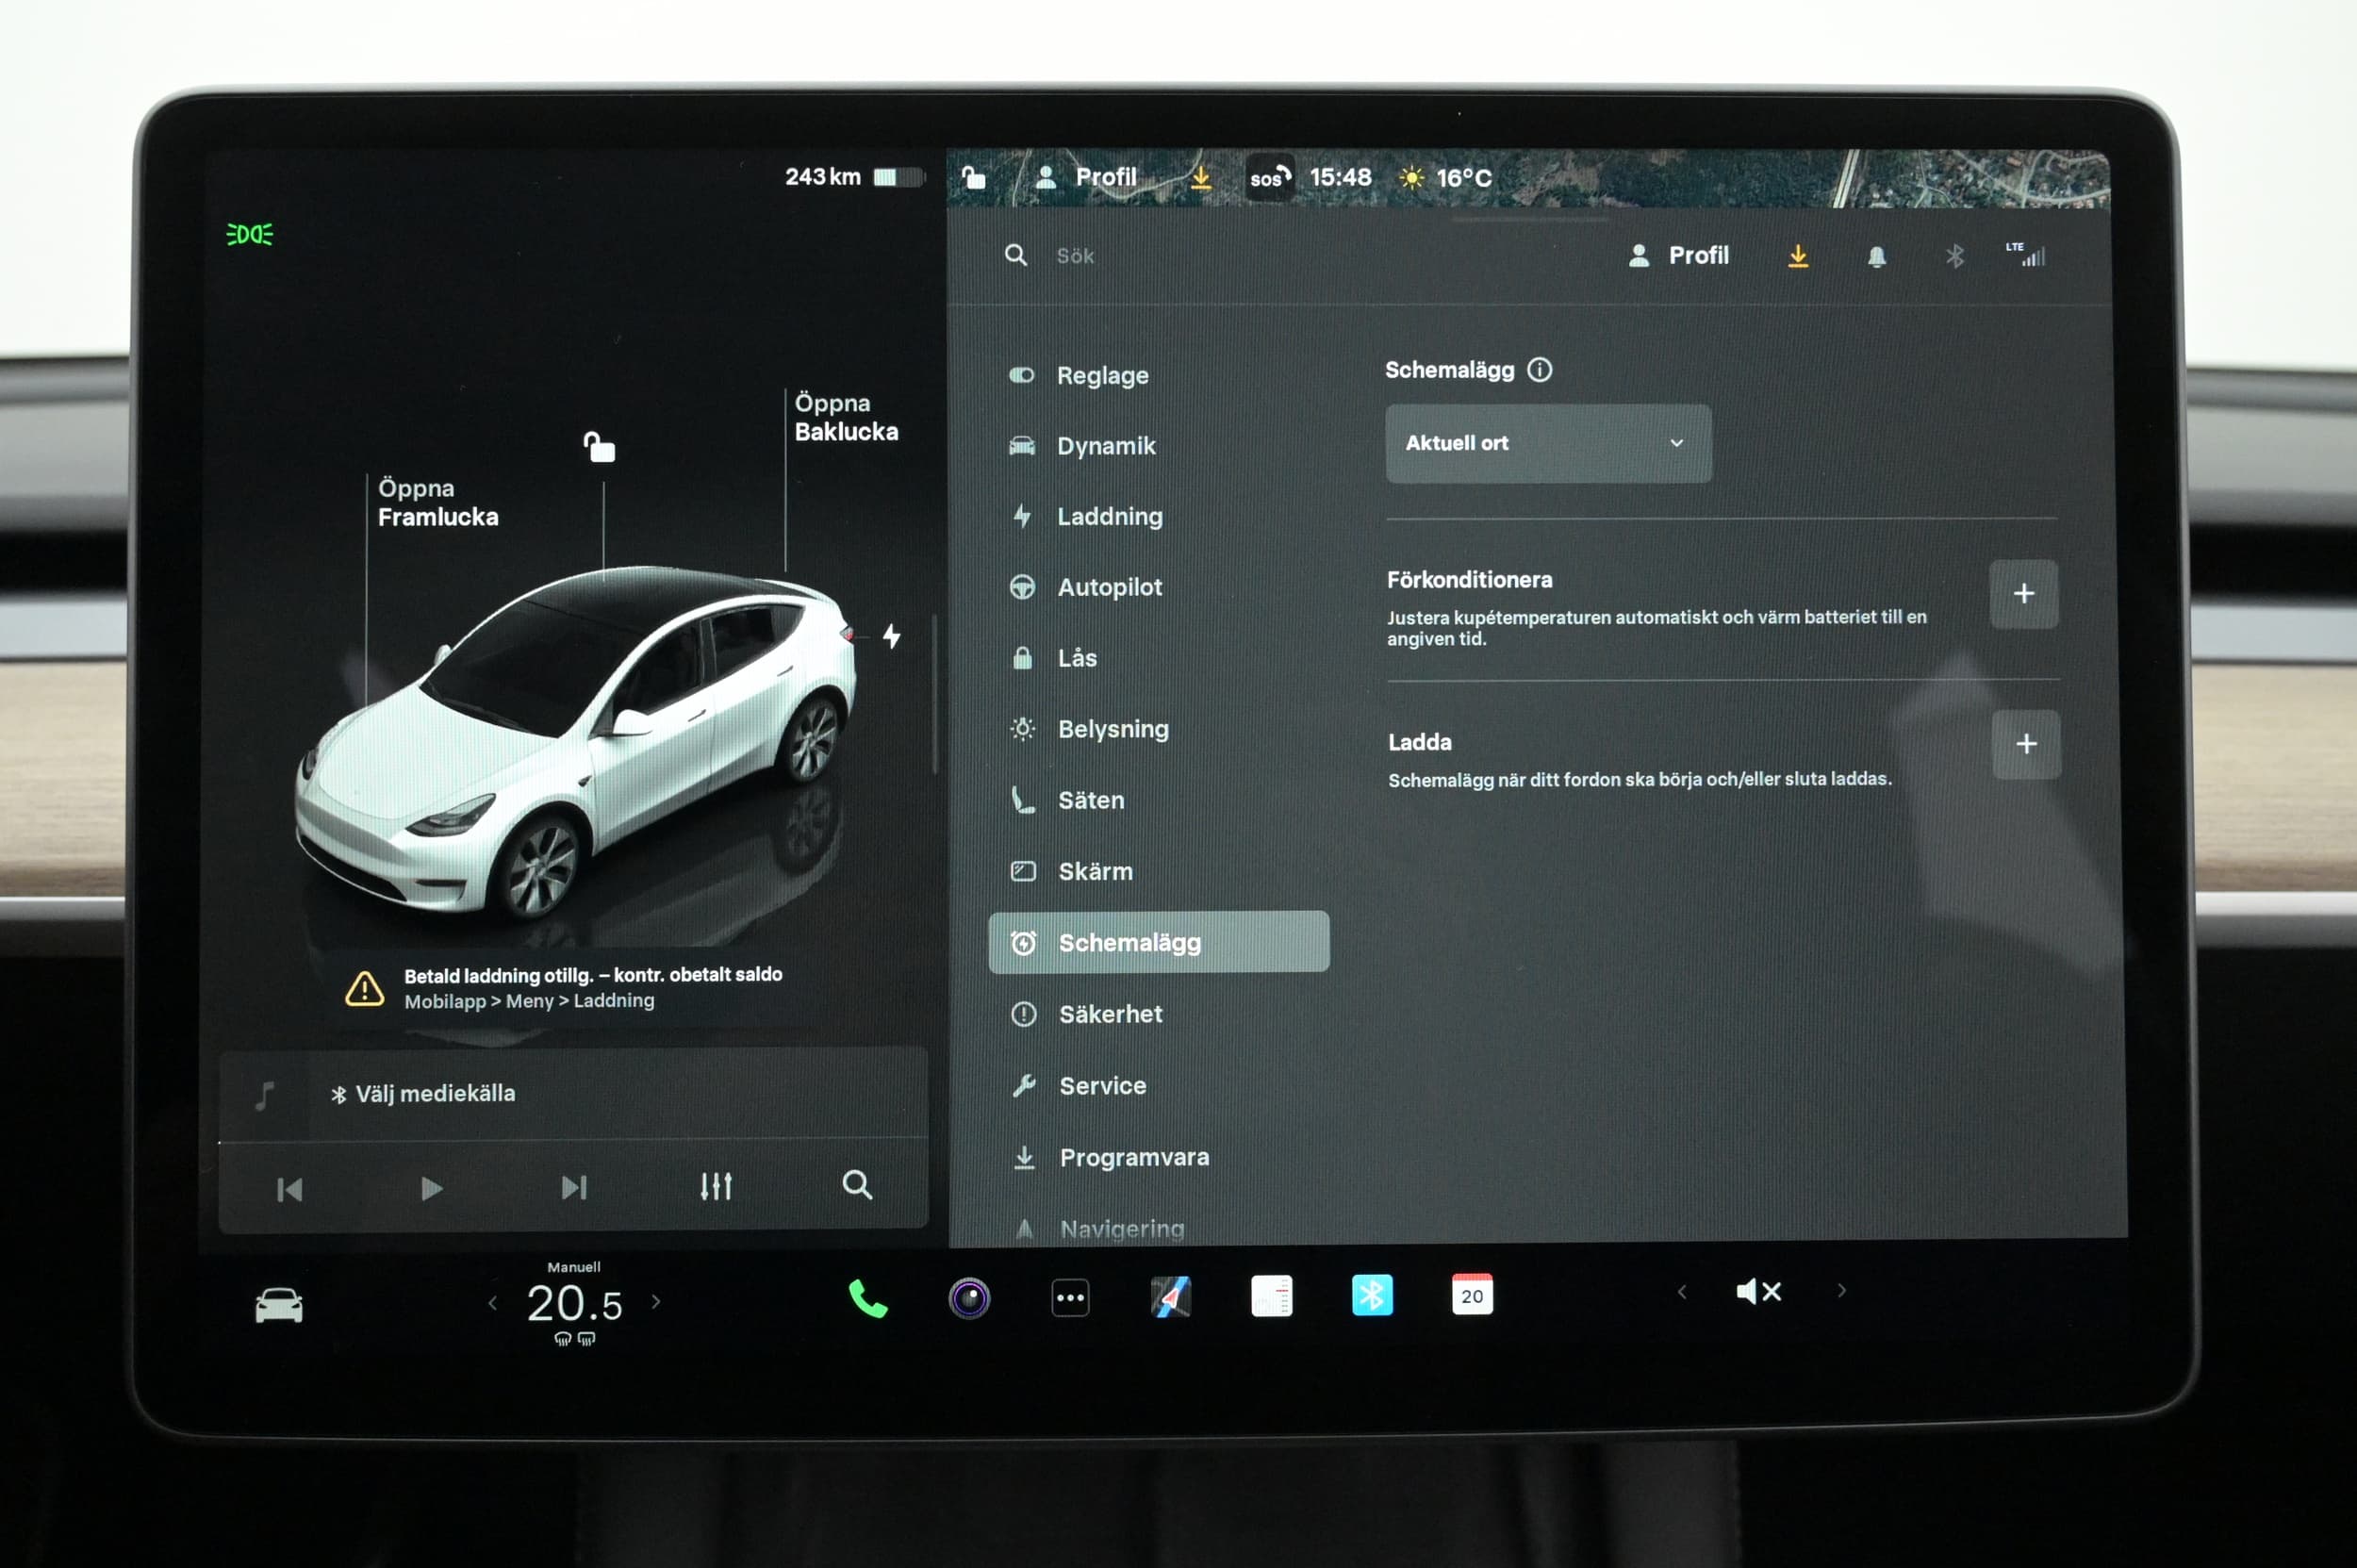The image size is (2357, 1568).
Task: Tap the 16°C weather temperature display
Action: [x=1447, y=179]
